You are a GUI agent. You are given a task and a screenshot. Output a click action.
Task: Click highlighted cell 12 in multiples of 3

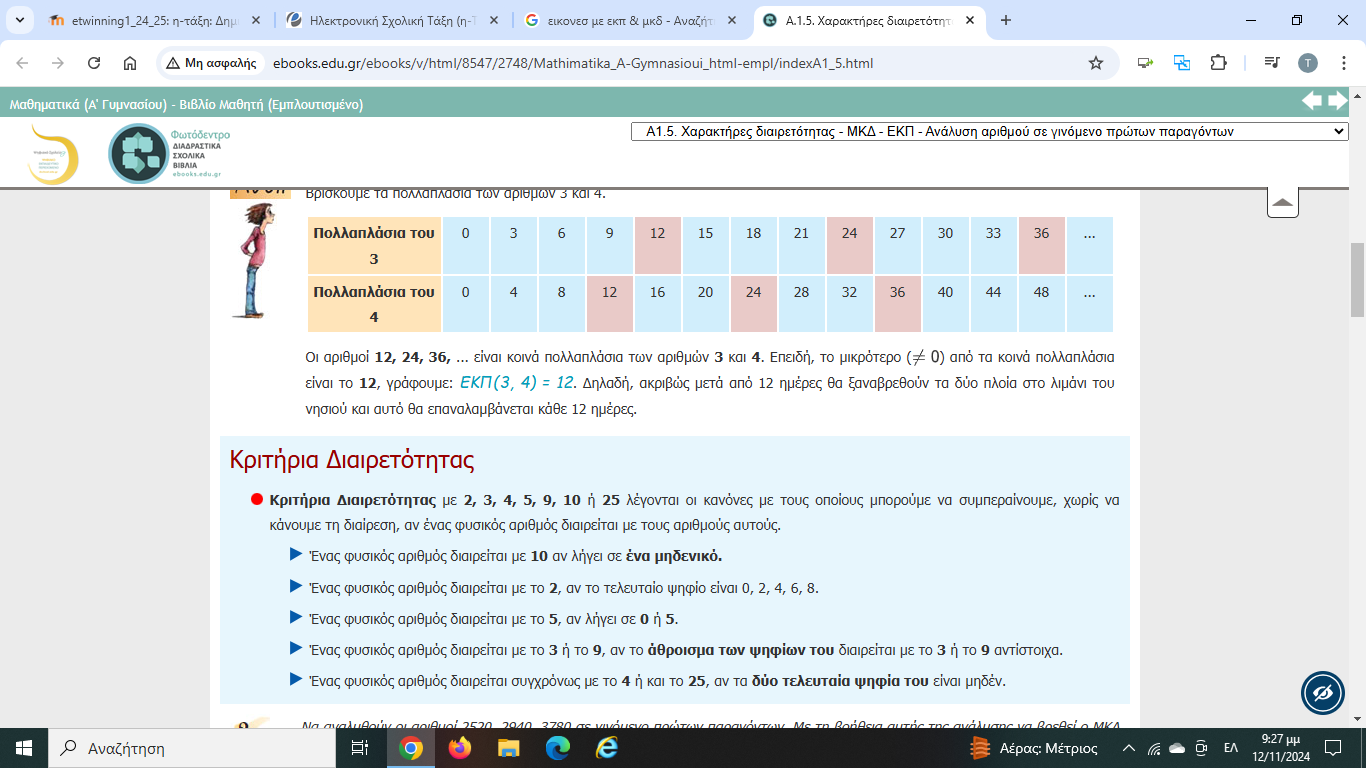pyautogui.click(x=658, y=245)
